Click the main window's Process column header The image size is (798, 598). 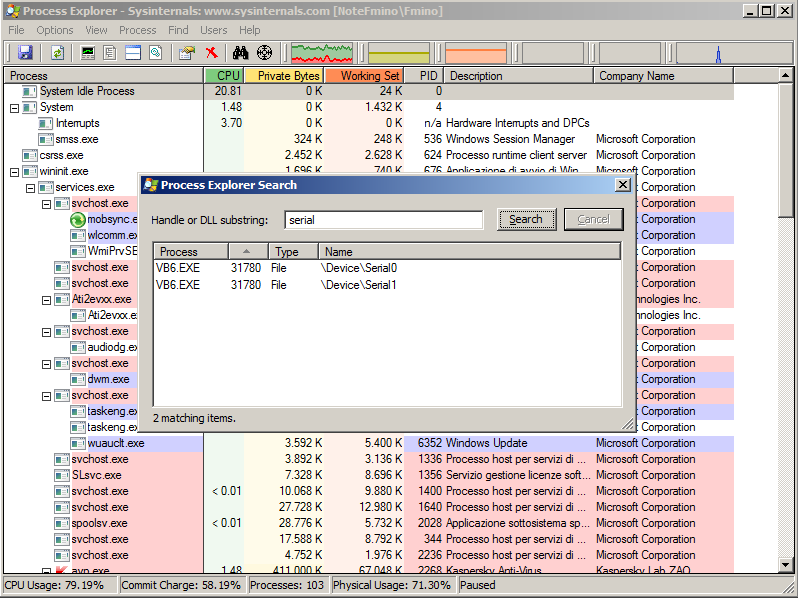pos(104,75)
